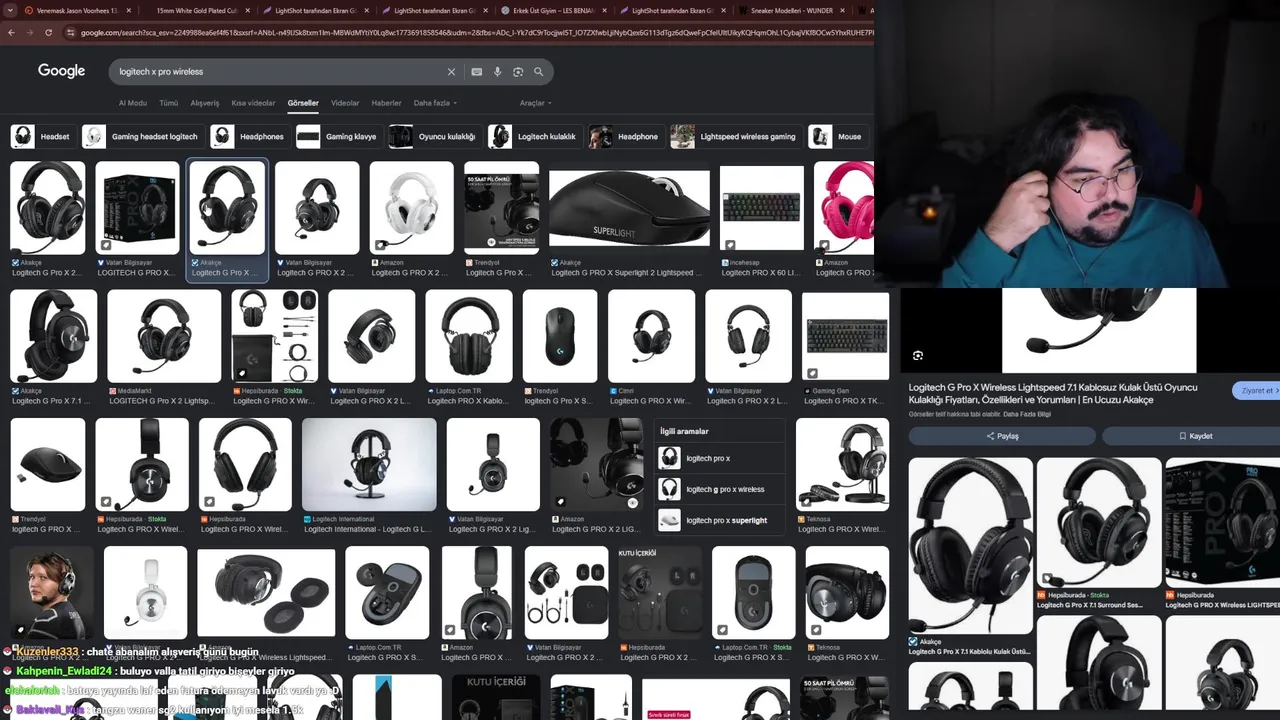The width and height of the screenshot is (1280, 720).
Task: Open the on-screen keyboard icon in search bar
Action: tap(477, 72)
